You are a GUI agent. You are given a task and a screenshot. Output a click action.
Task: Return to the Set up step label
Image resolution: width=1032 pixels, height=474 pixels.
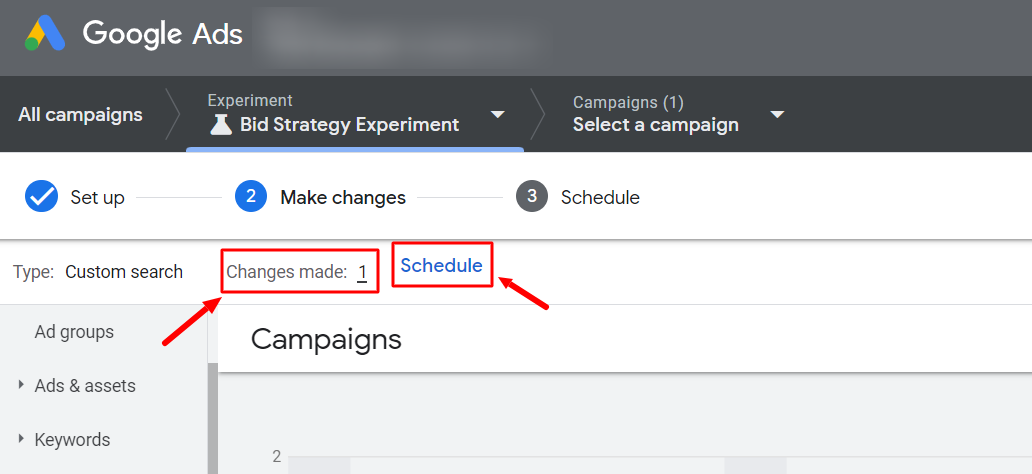click(x=97, y=198)
